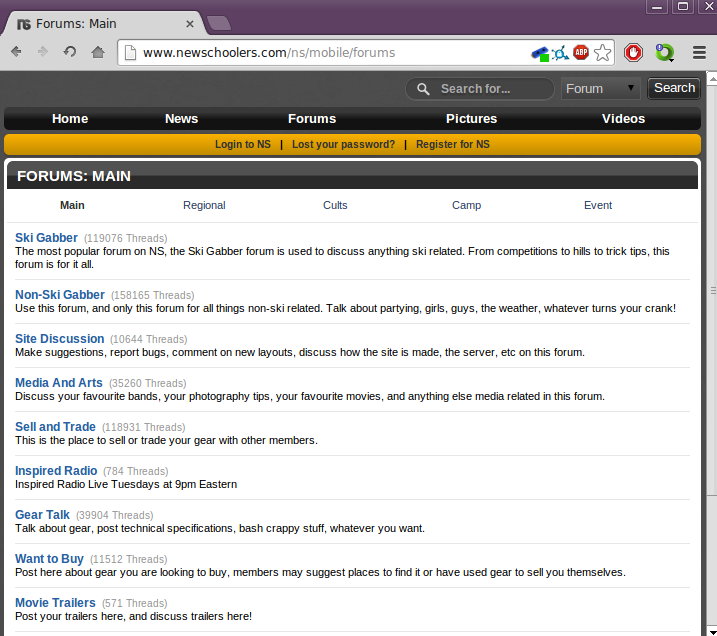Close the Forums: Main tab
The height and width of the screenshot is (636, 717).
(x=190, y=24)
